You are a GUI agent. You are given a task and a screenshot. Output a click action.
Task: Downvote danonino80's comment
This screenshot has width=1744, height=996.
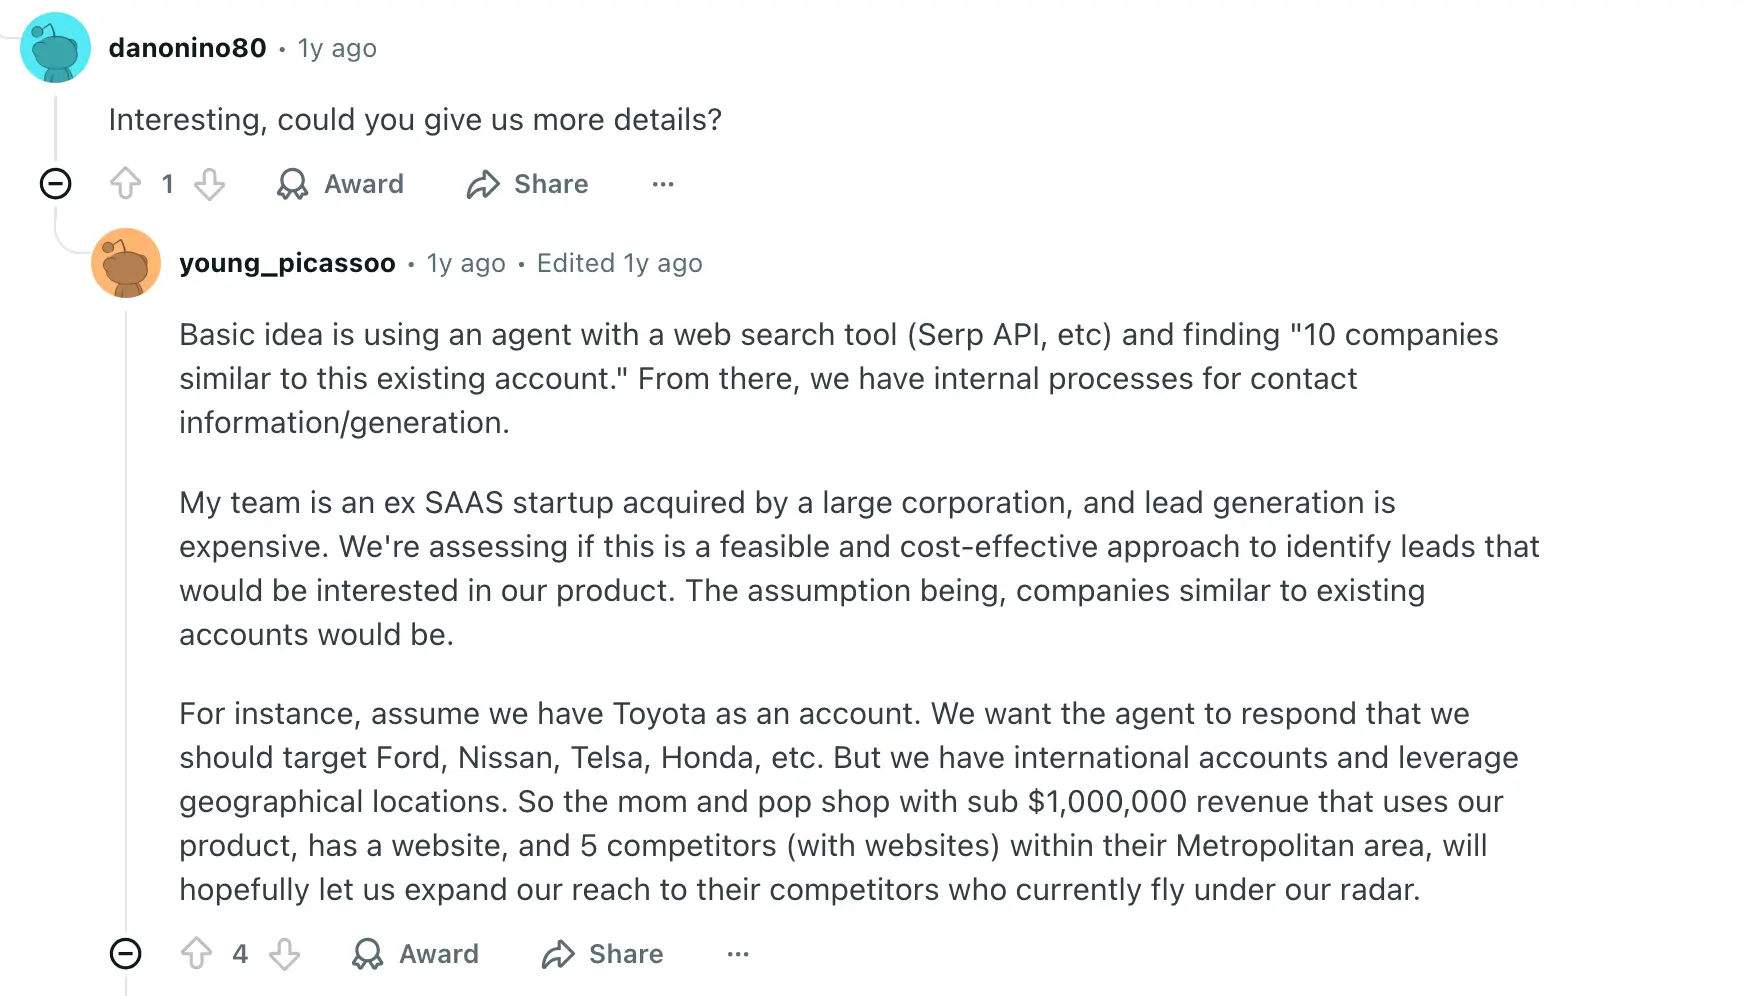coord(209,184)
